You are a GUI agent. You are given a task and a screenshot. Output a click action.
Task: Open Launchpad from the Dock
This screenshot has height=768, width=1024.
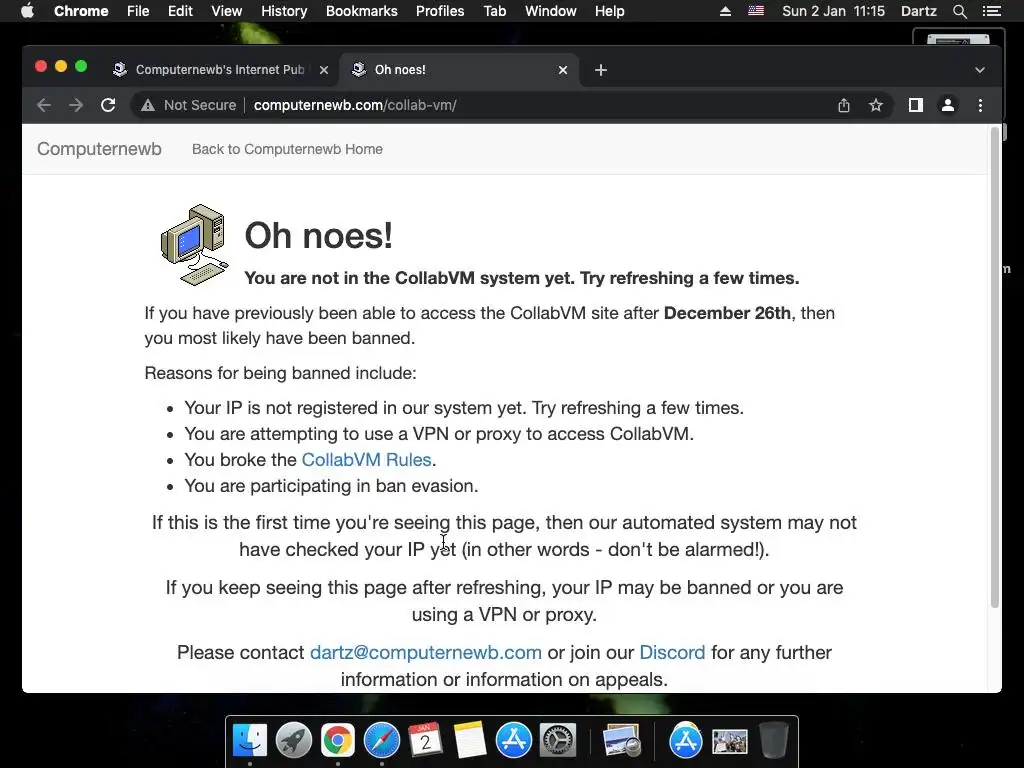[294, 741]
